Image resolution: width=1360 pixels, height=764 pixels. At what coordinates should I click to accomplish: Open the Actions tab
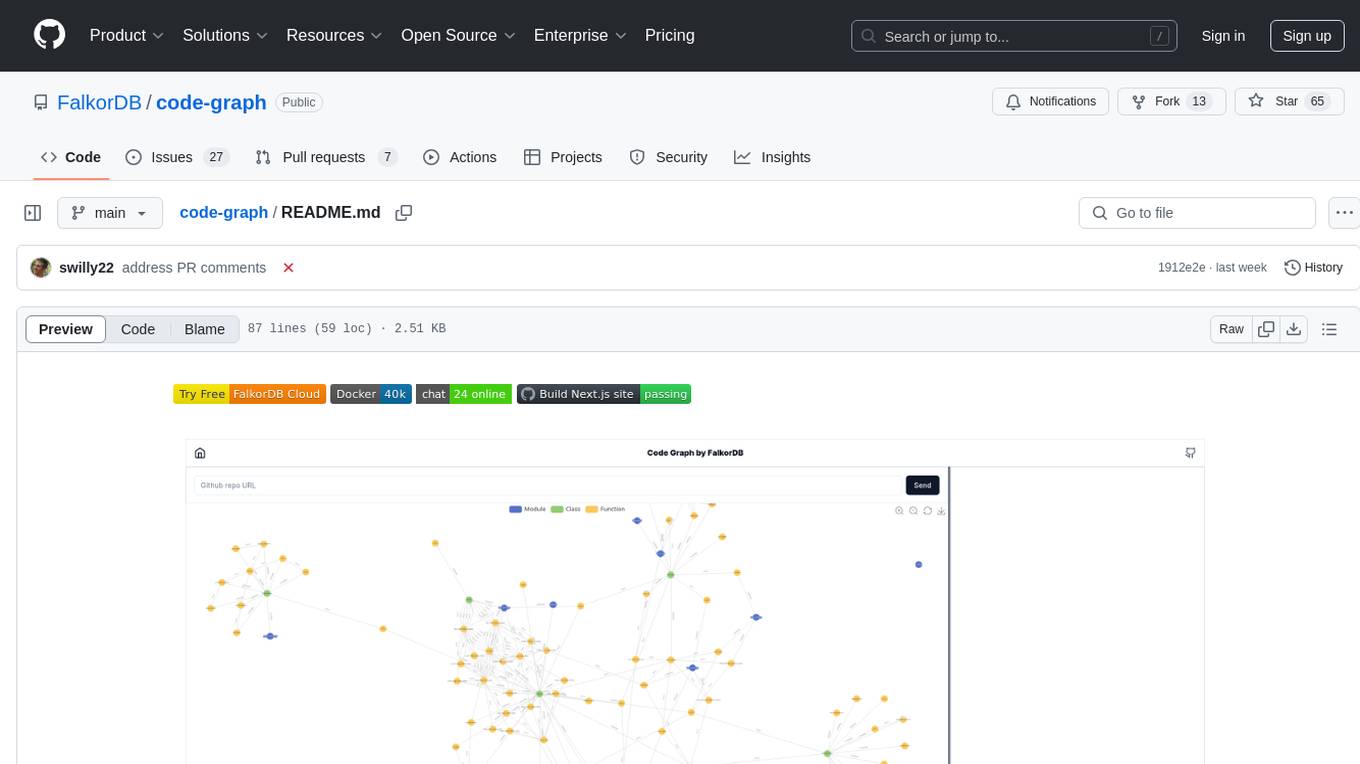pos(460,157)
